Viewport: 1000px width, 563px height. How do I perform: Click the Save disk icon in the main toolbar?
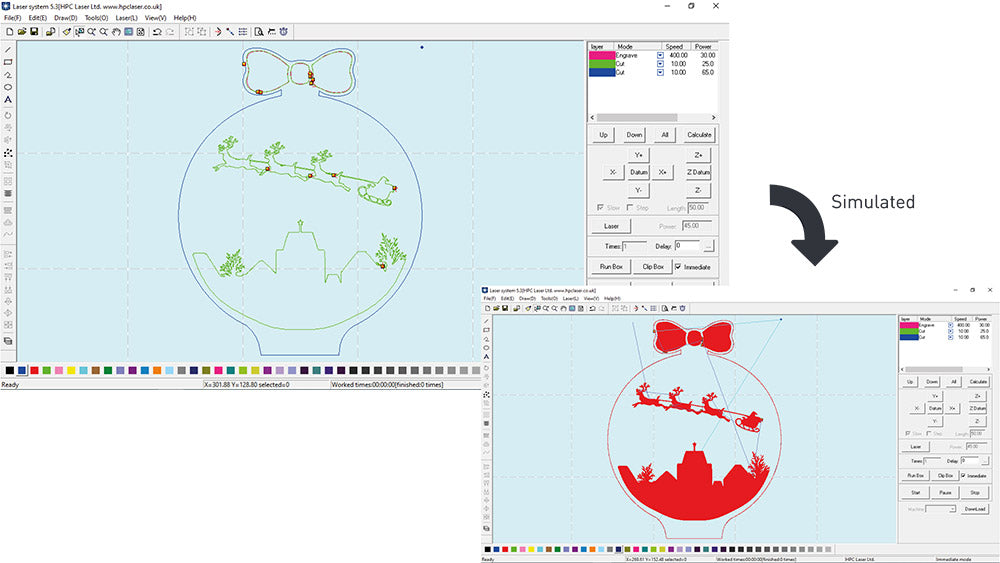tap(34, 32)
